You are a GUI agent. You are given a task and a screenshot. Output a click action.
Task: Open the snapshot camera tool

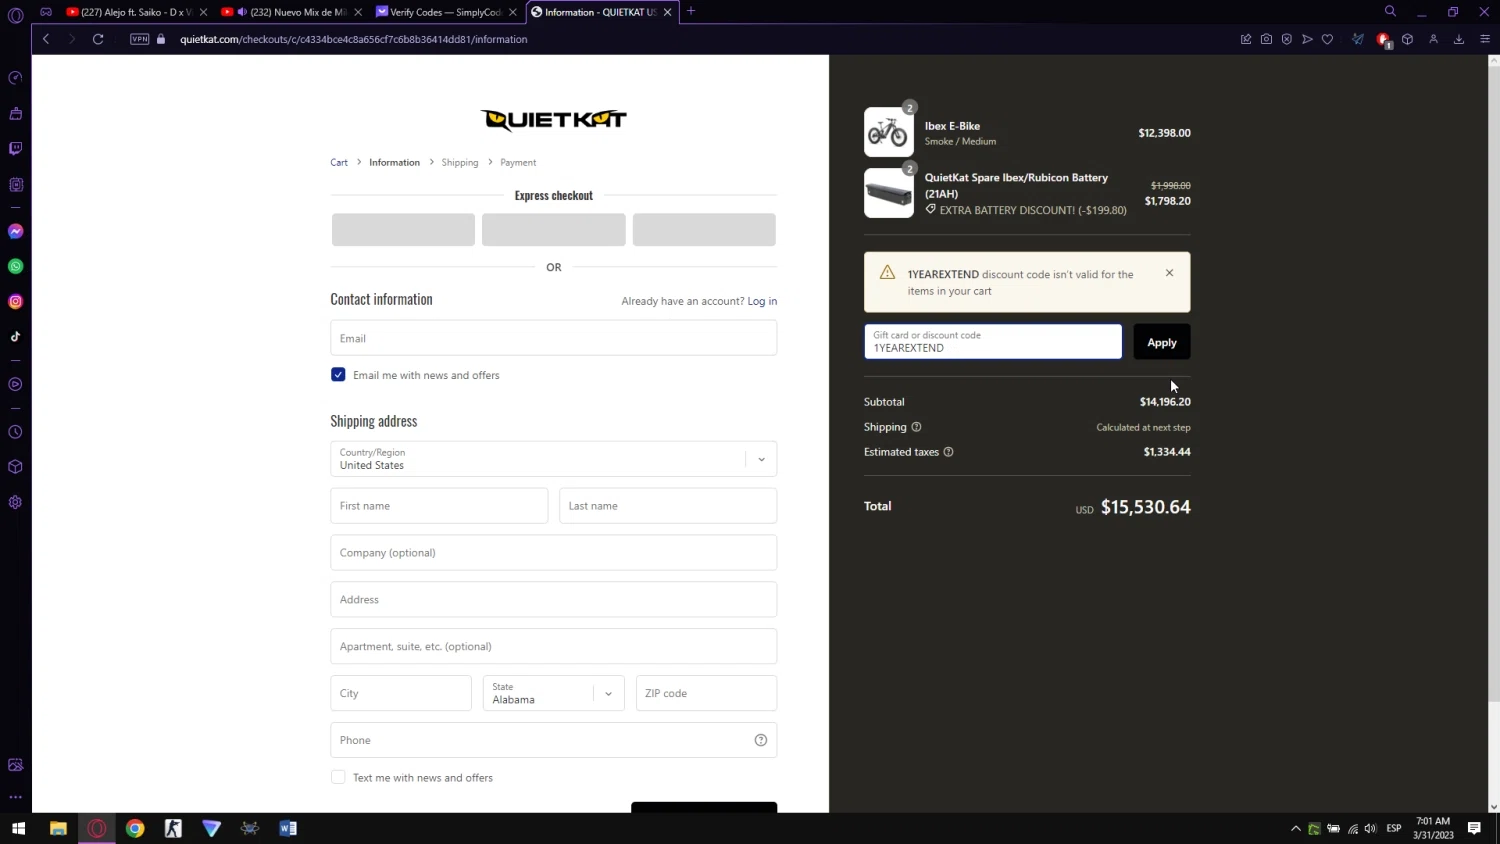(x=1266, y=39)
